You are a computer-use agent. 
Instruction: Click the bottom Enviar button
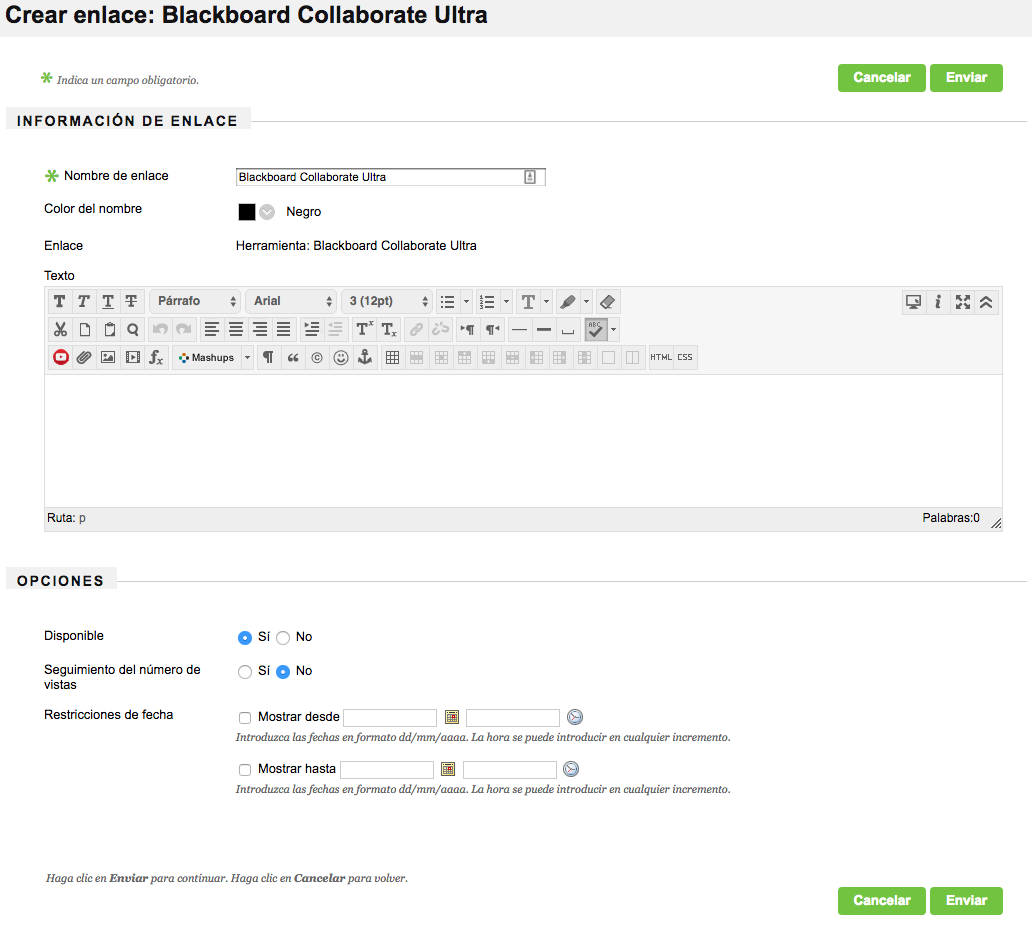[x=966, y=900]
